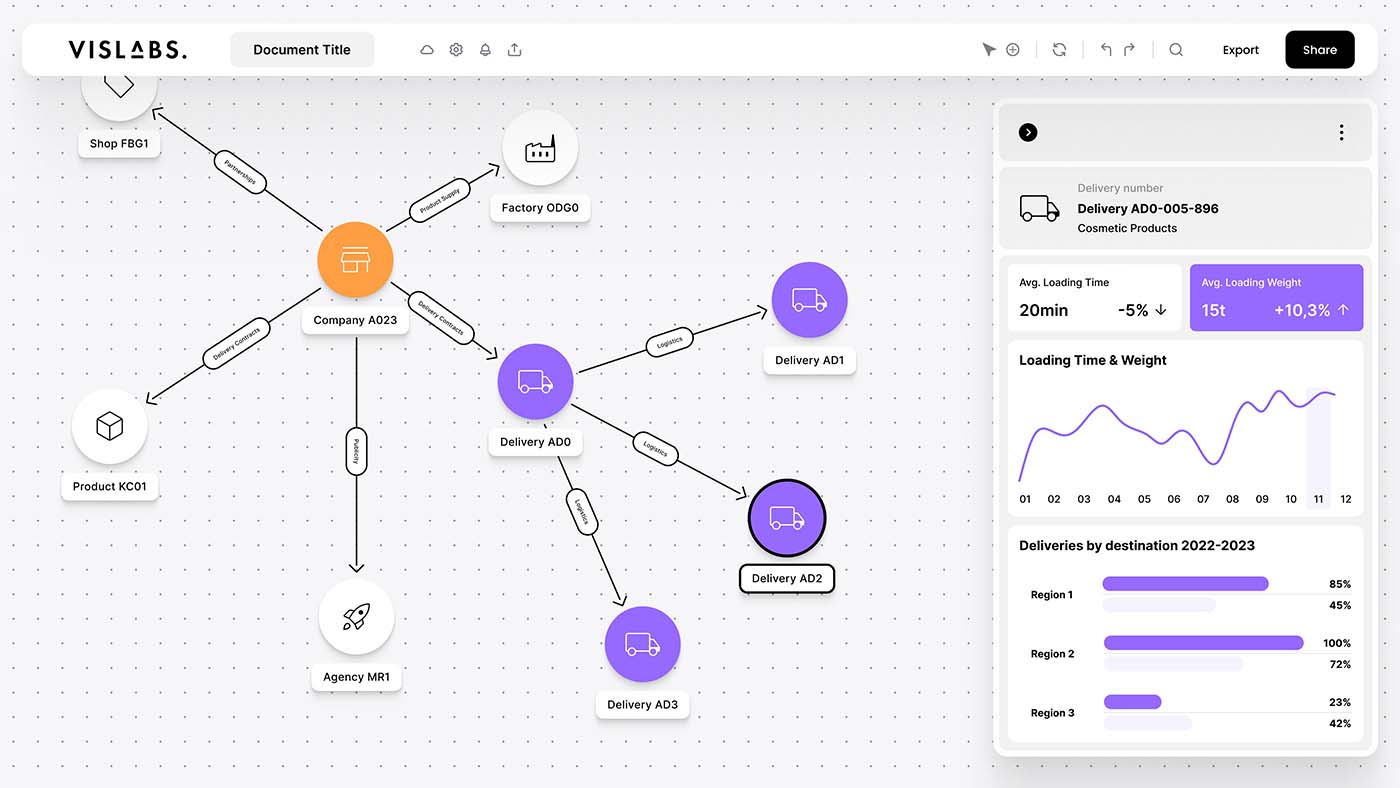Click the Factory ODG0 label
The image size is (1400, 788).
point(540,208)
